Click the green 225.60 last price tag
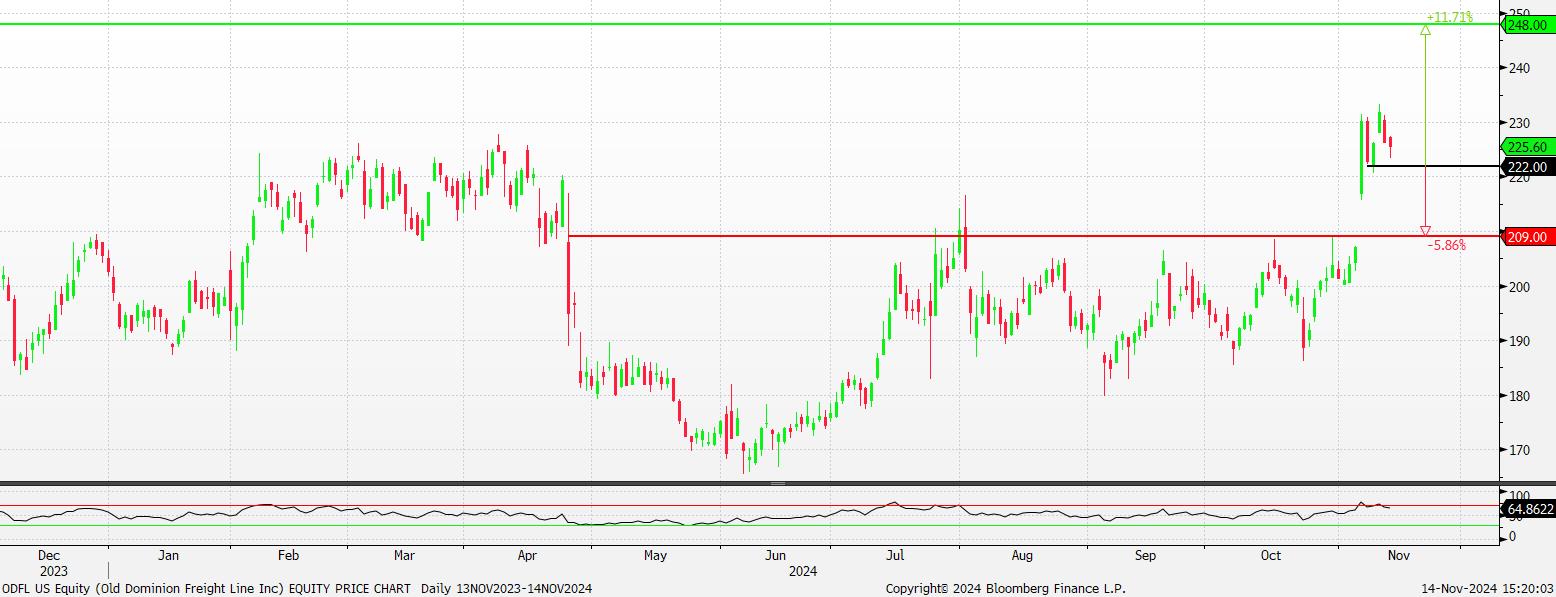Image resolution: width=1556 pixels, height=597 pixels. (x=1527, y=146)
